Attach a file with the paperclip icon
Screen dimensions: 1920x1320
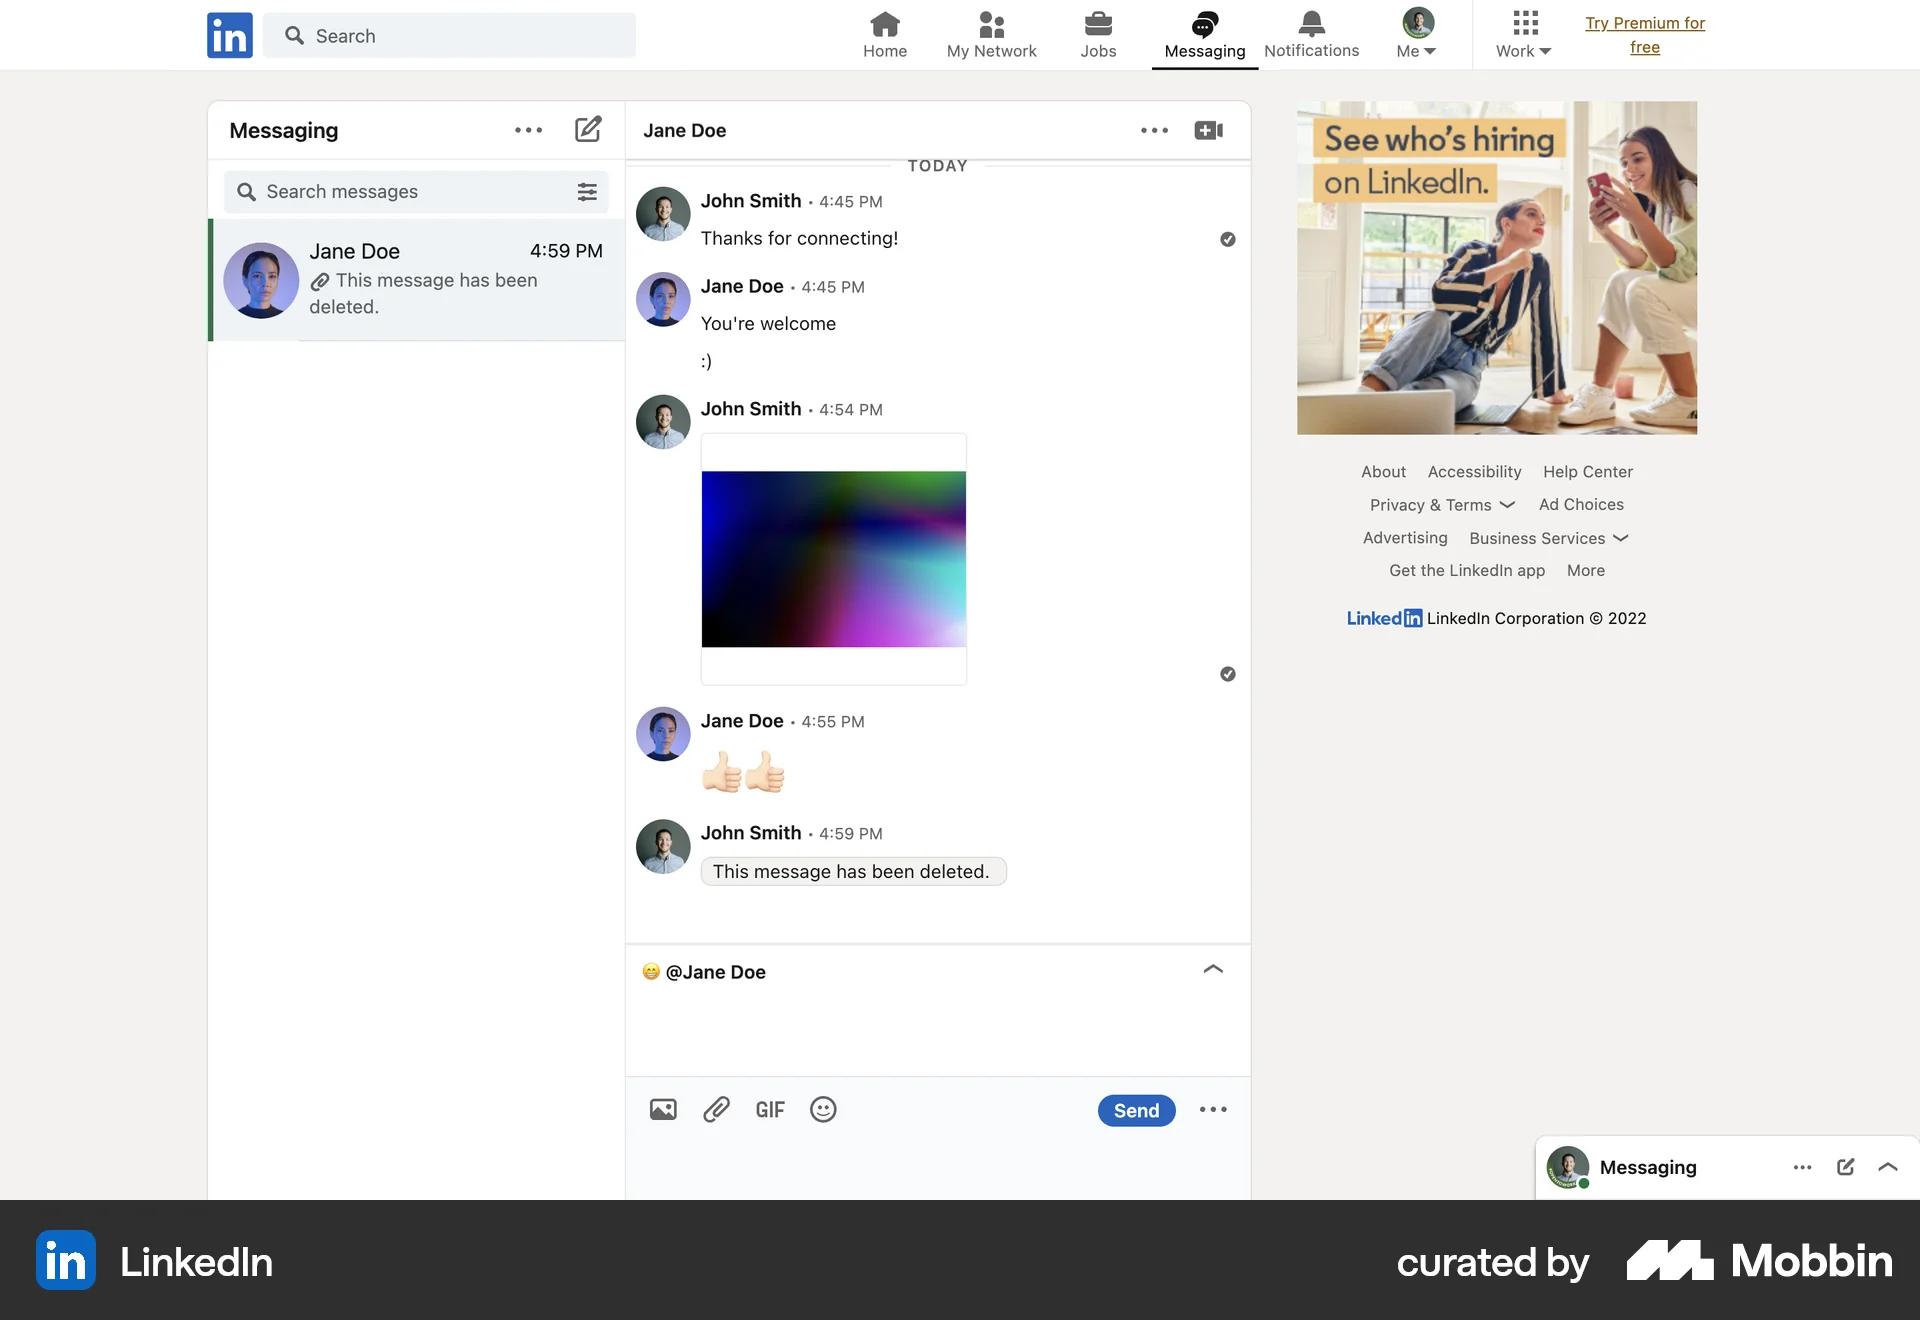(716, 1109)
